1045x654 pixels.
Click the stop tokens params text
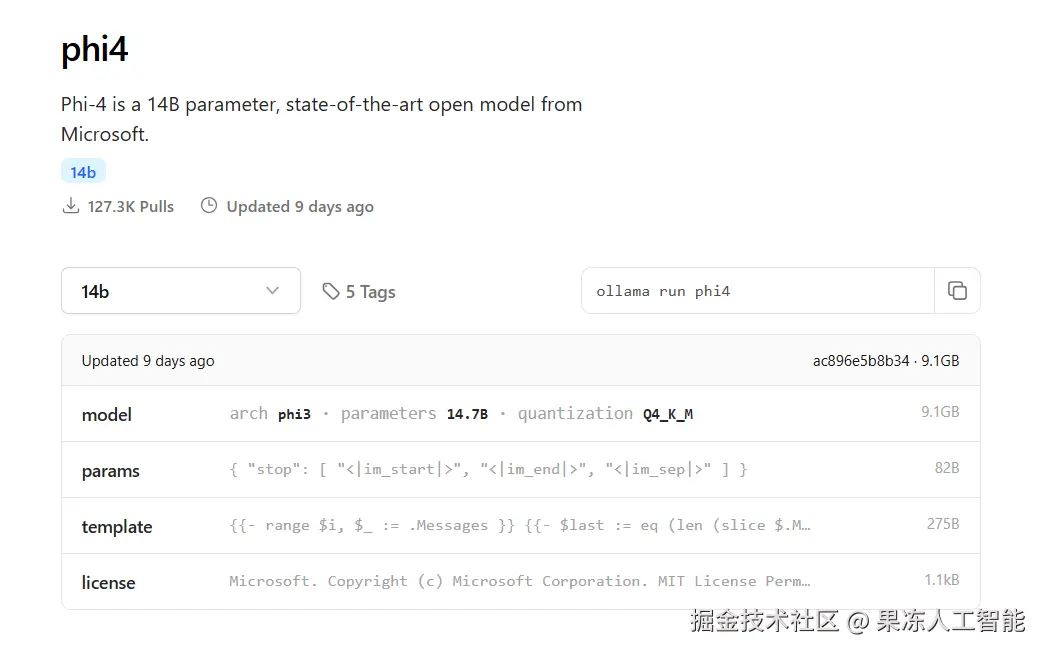488,469
